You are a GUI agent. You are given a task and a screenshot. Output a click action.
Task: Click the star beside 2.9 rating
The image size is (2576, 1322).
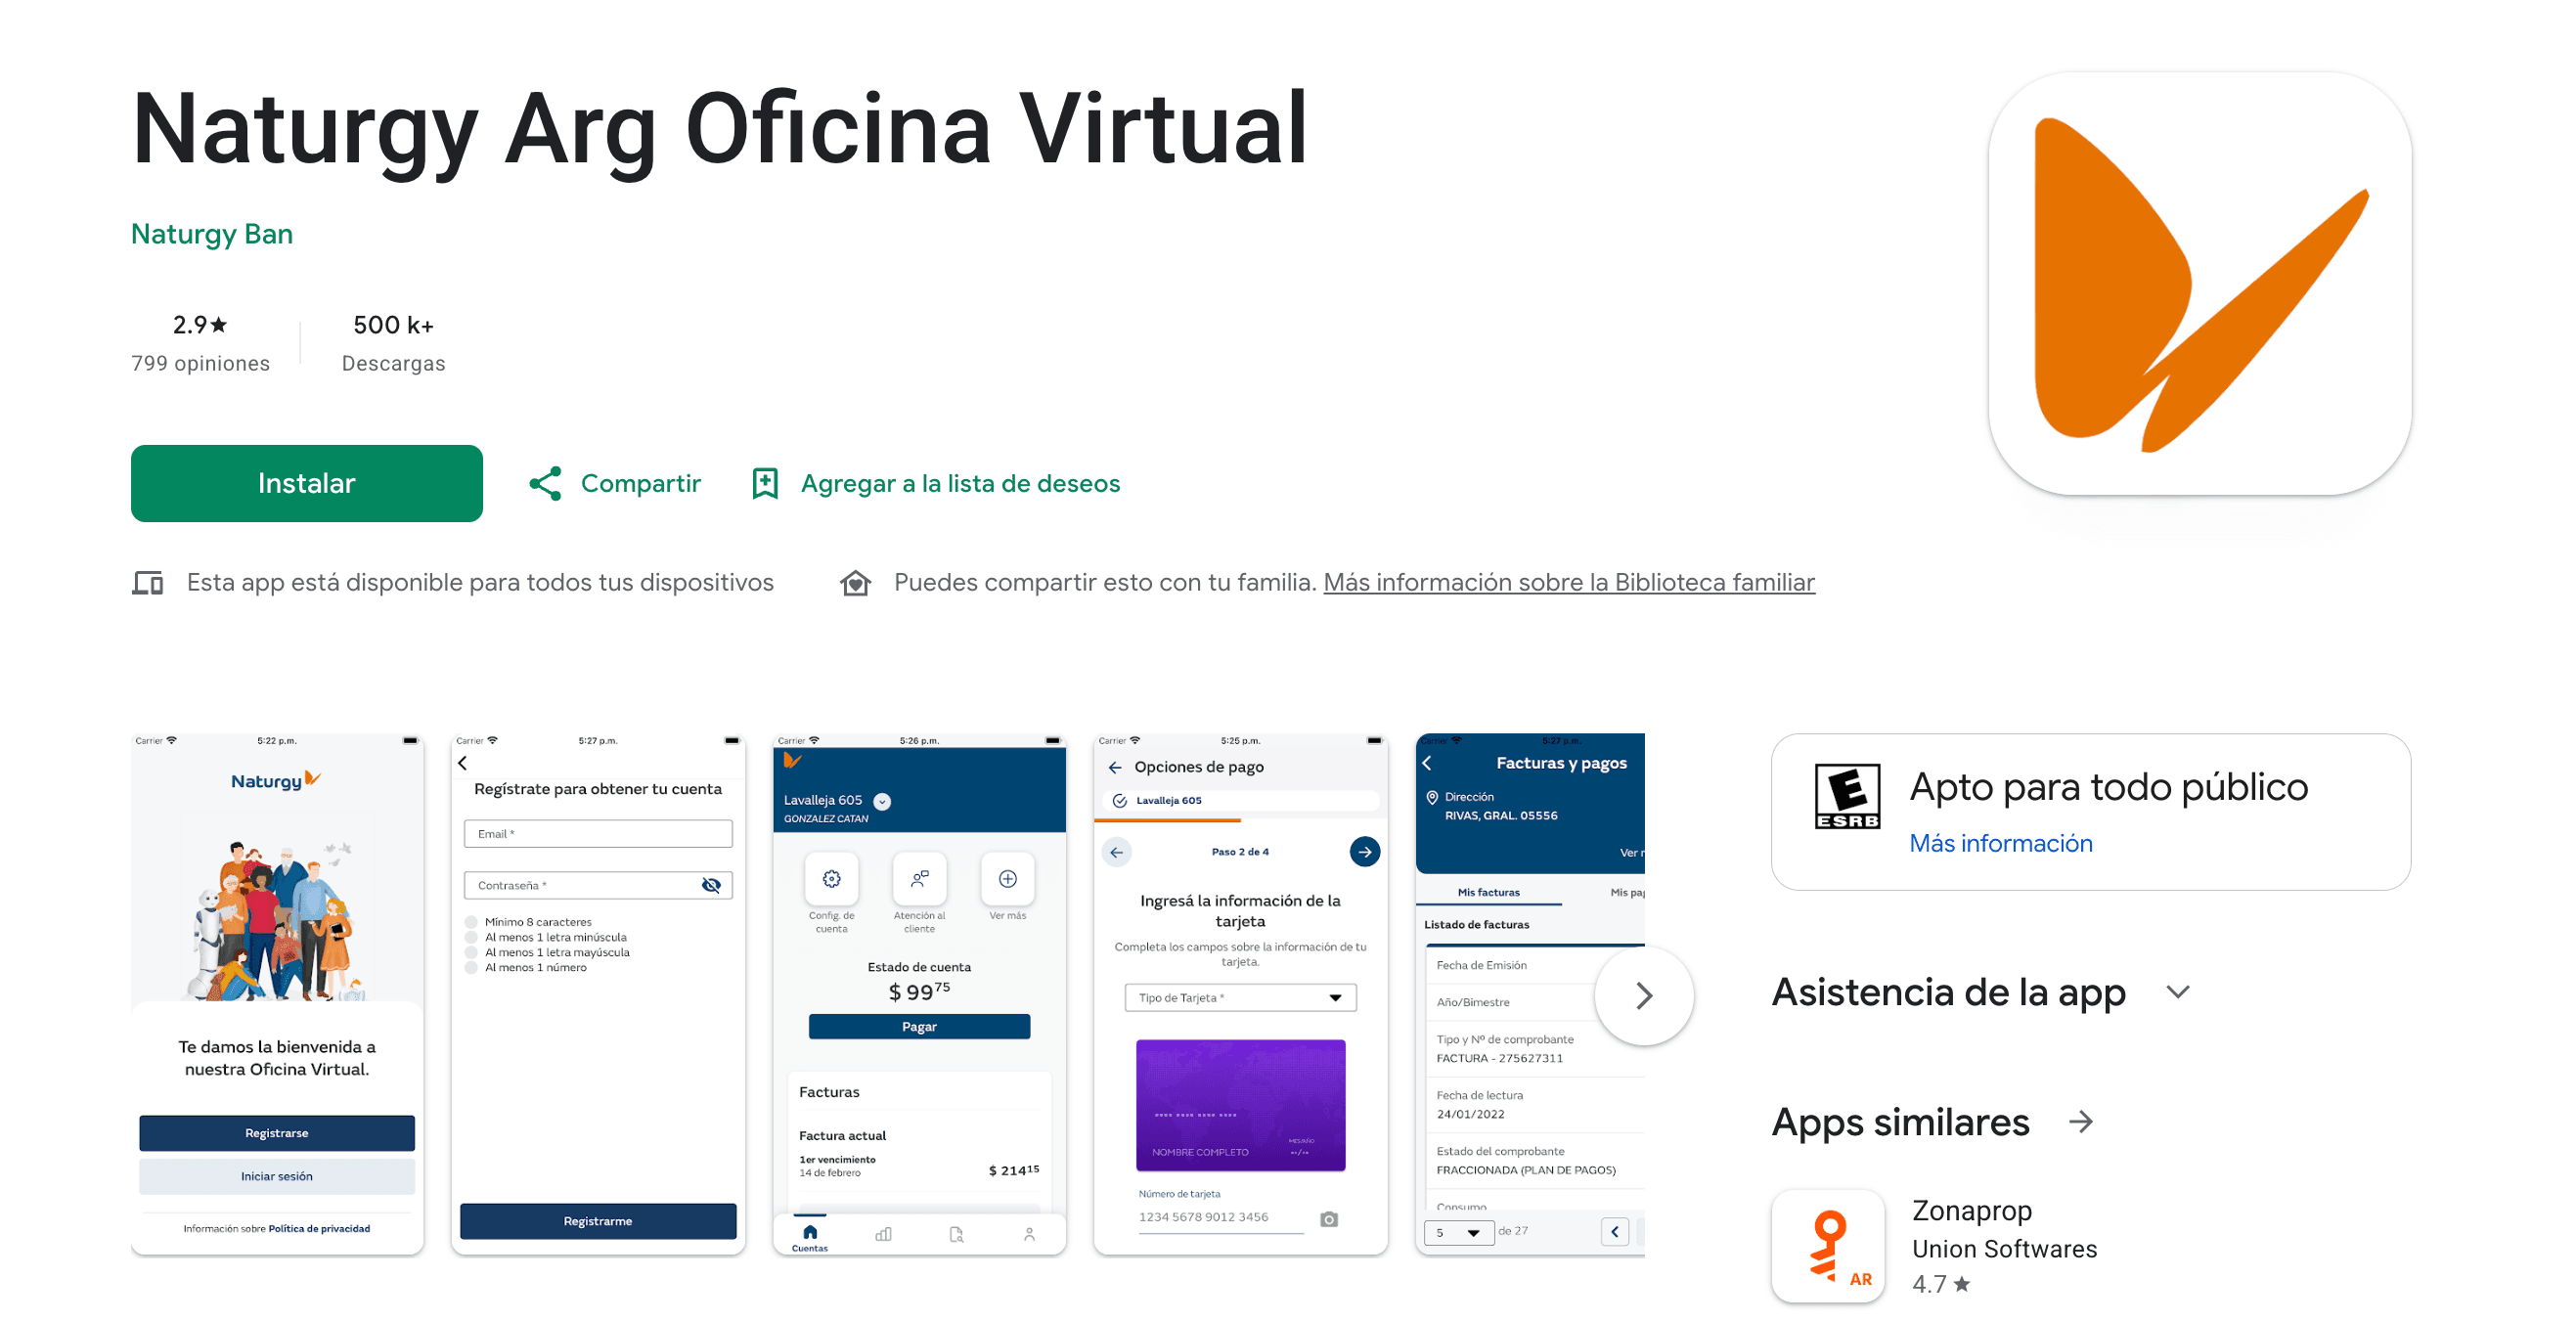point(219,325)
